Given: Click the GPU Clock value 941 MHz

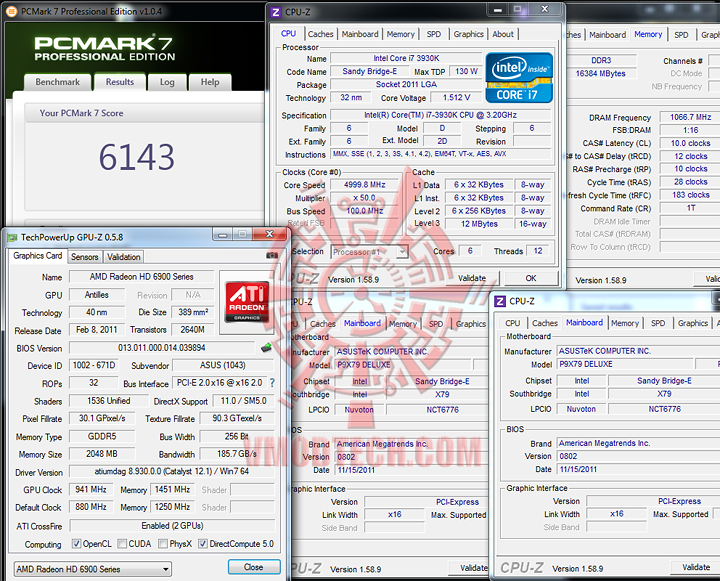Looking at the screenshot, I should click(91, 490).
